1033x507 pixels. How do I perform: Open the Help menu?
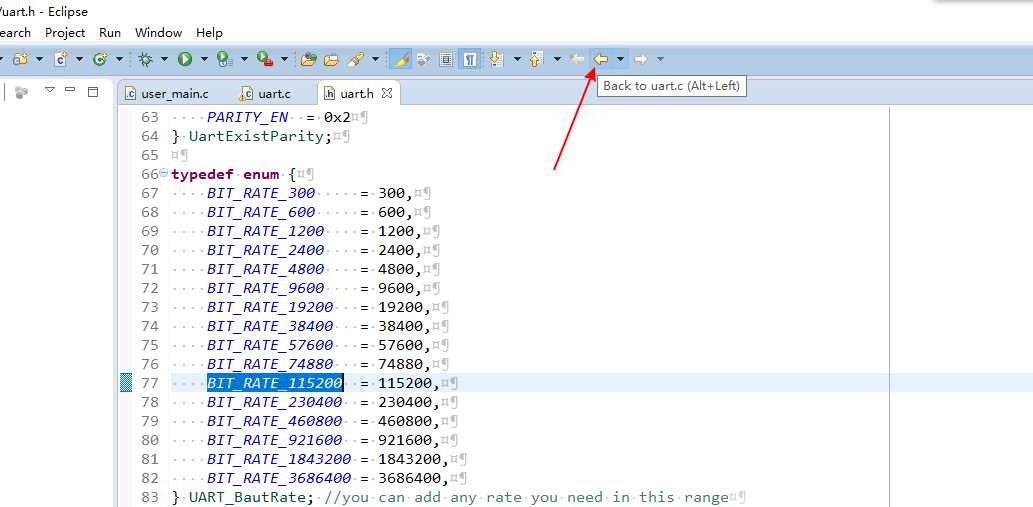coord(209,32)
